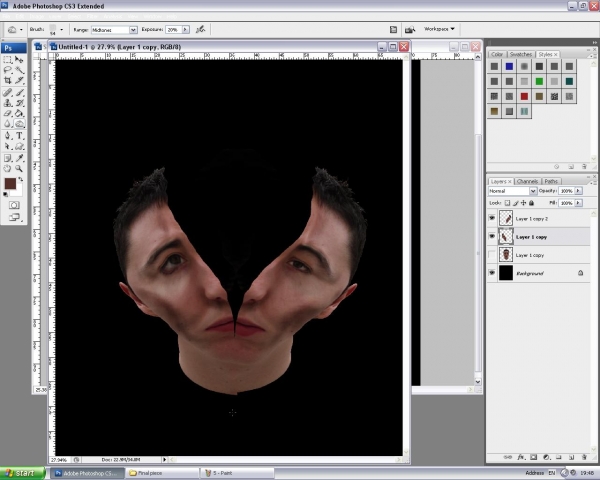600x480 pixels.
Task: Click the Layers tab
Action: tap(499, 181)
